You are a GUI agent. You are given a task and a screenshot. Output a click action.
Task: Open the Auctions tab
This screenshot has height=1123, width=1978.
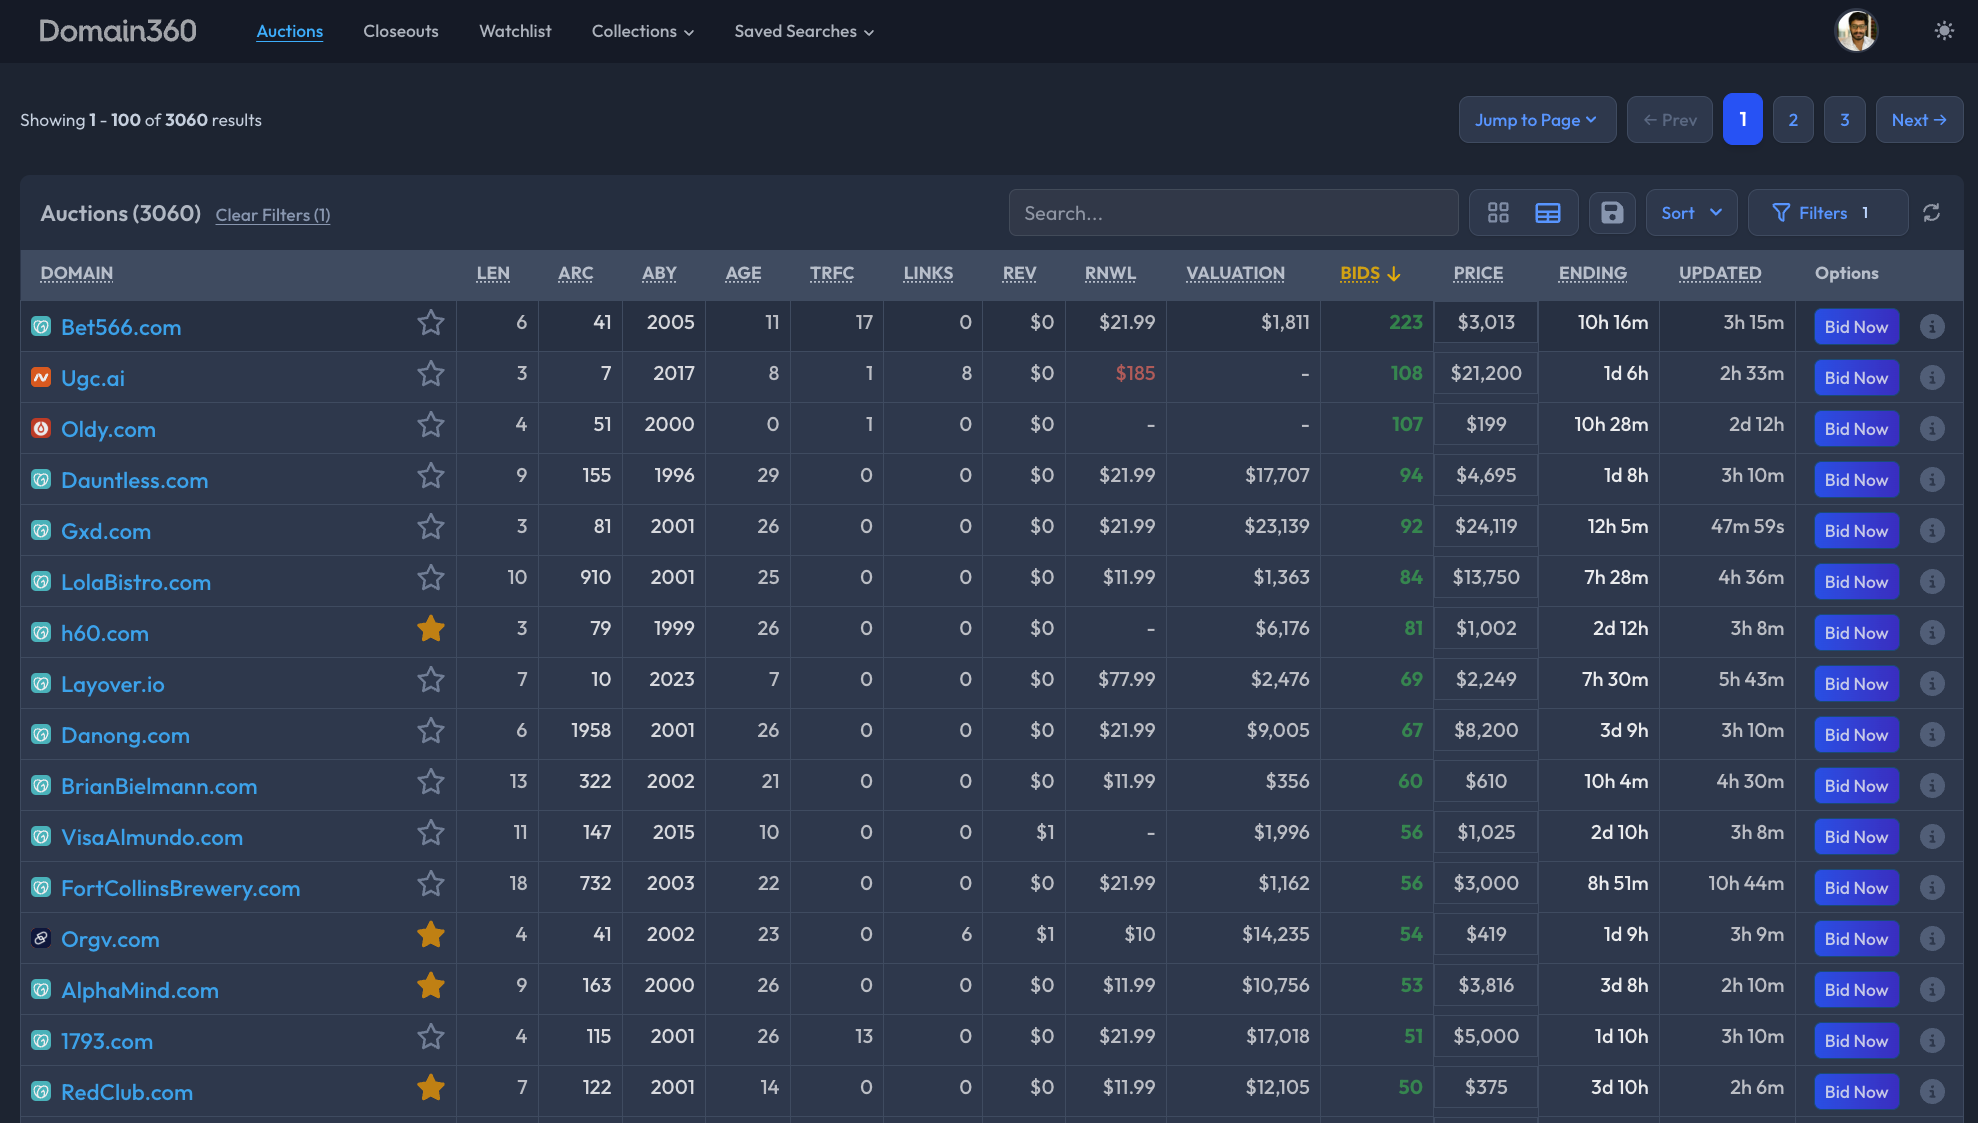289,31
